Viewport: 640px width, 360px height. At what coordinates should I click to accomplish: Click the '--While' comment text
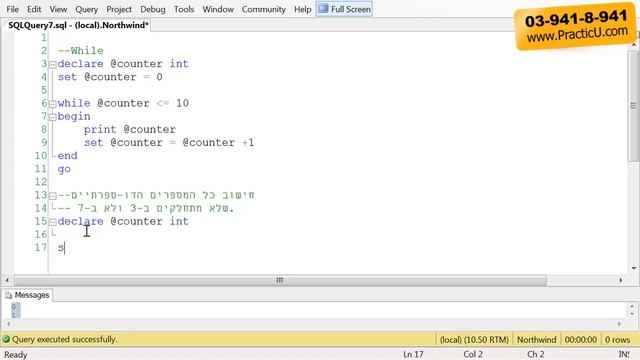click(x=81, y=51)
